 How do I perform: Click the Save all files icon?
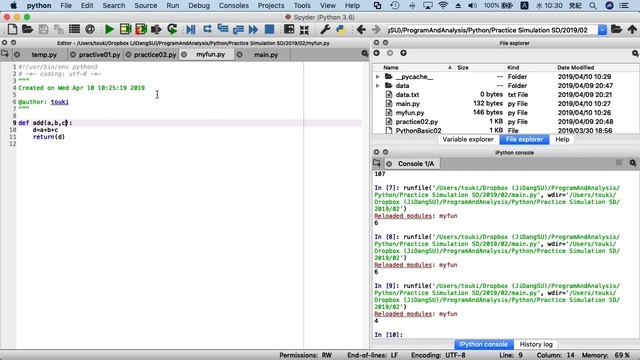click(x=59, y=29)
